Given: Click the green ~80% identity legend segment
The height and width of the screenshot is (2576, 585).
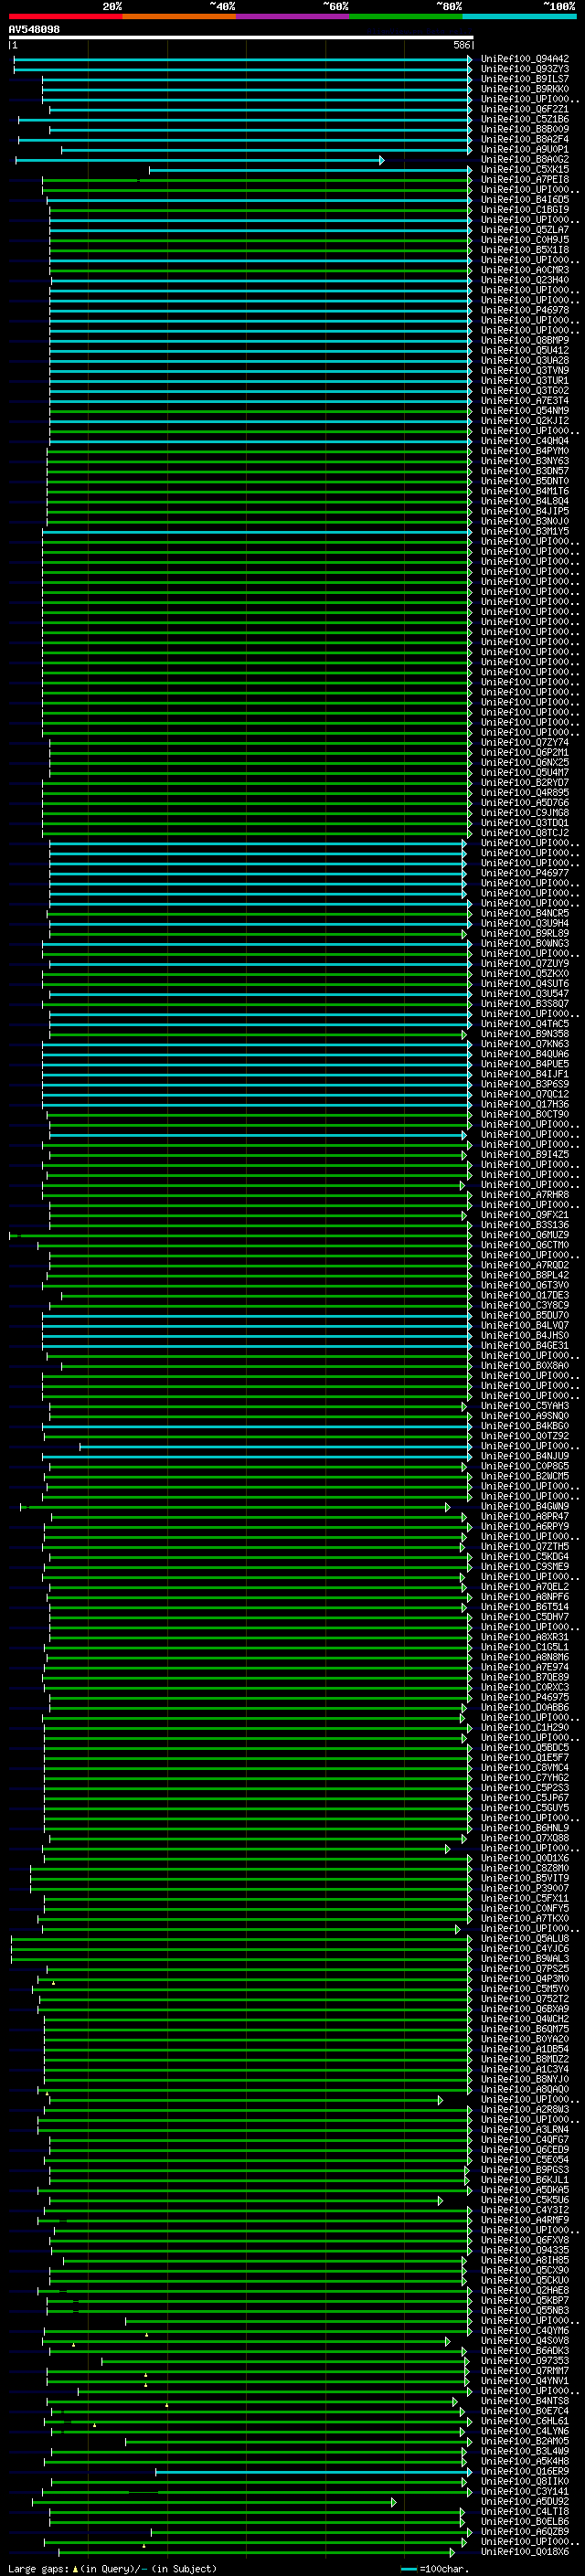Looking at the screenshot, I should [x=405, y=16].
